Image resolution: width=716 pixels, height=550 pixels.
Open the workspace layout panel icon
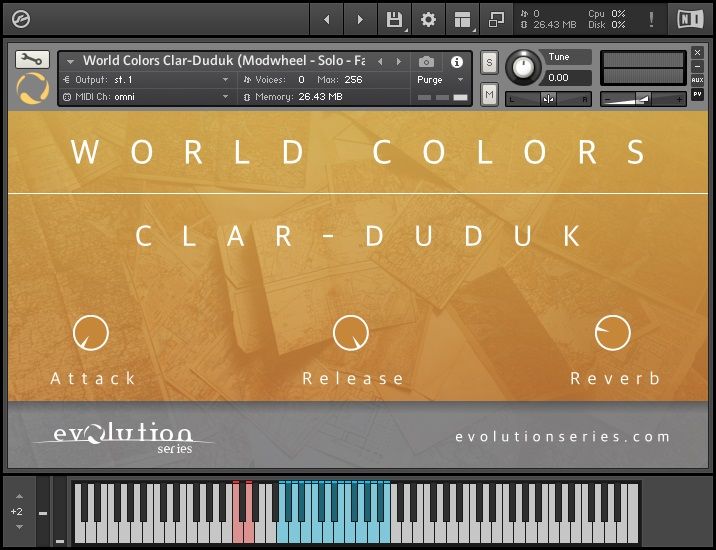[x=462, y=20]
